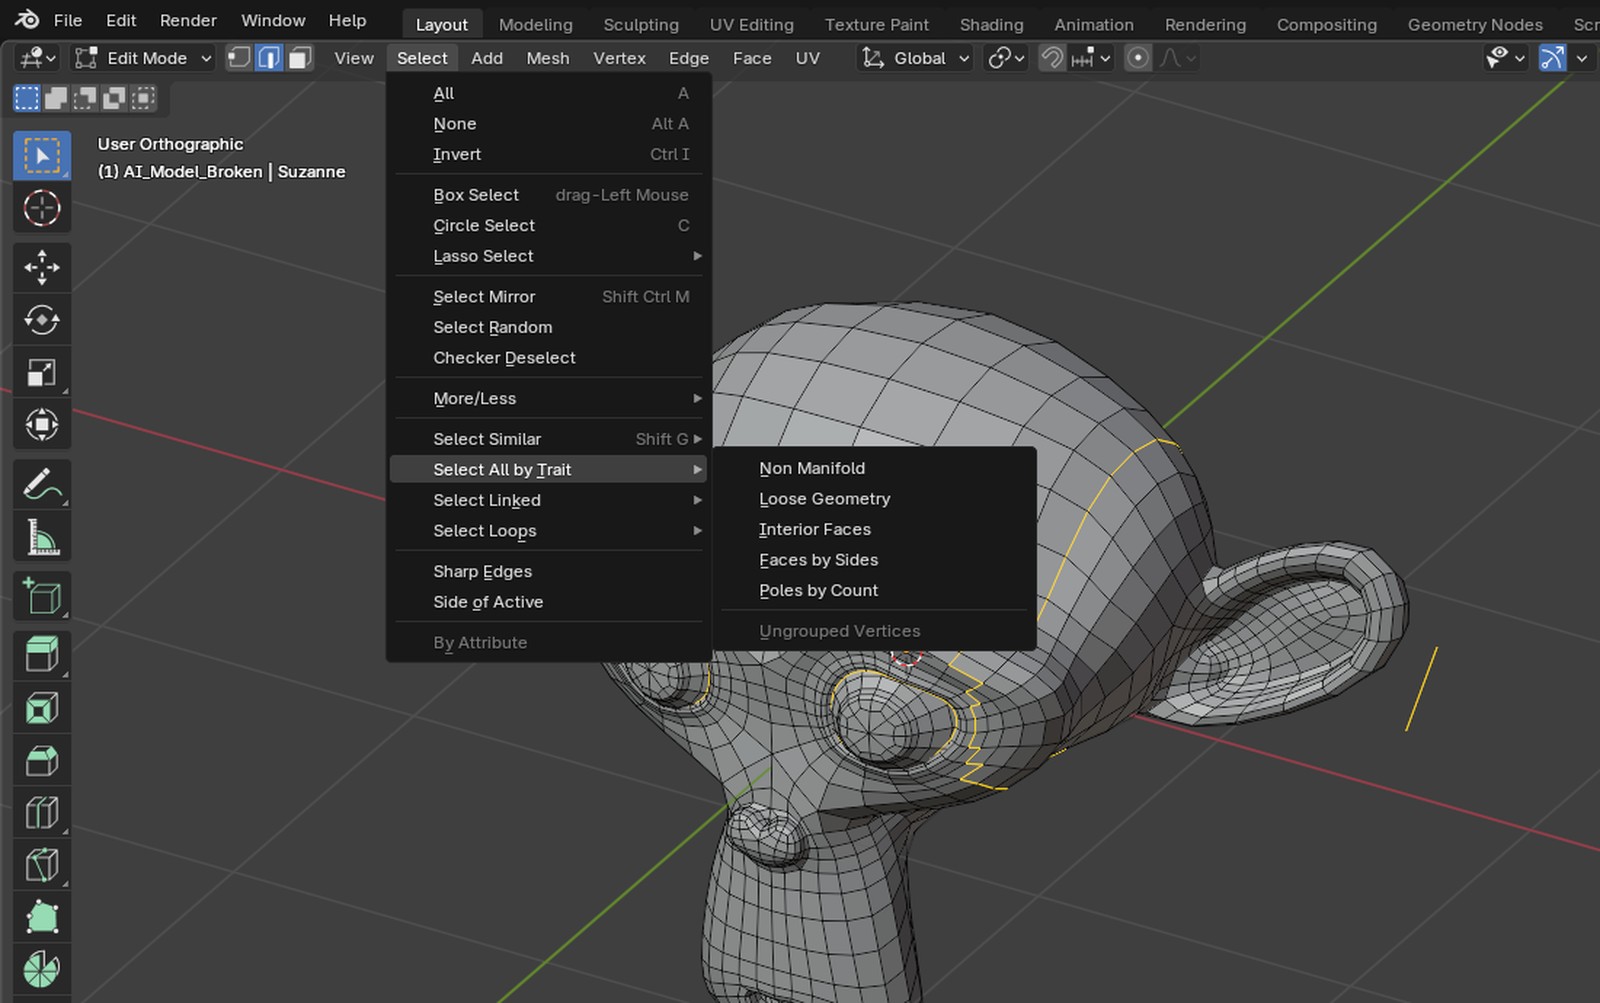Pick the Rotate tool
Viewport: 1600px width, 1003px height.
(x=42, y=320)
